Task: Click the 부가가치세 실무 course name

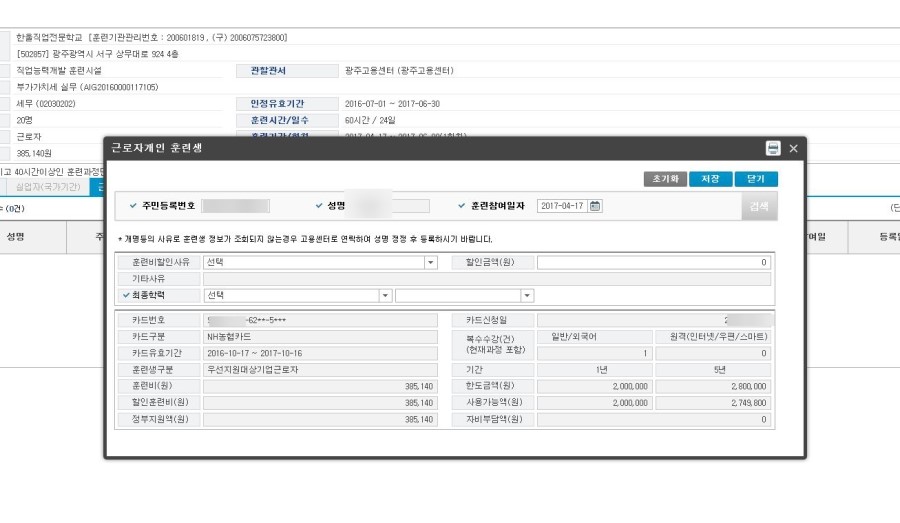Action: pyautogui.click(x=87, y=87)
